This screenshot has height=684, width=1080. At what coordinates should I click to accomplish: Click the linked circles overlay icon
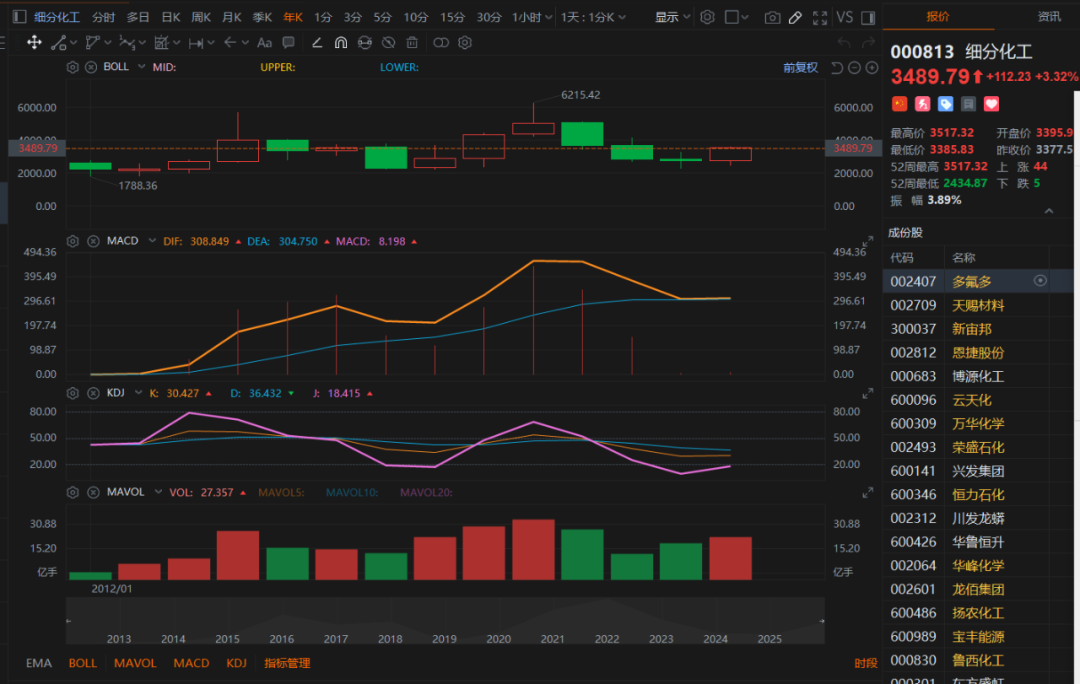click(x=441, y=43)
